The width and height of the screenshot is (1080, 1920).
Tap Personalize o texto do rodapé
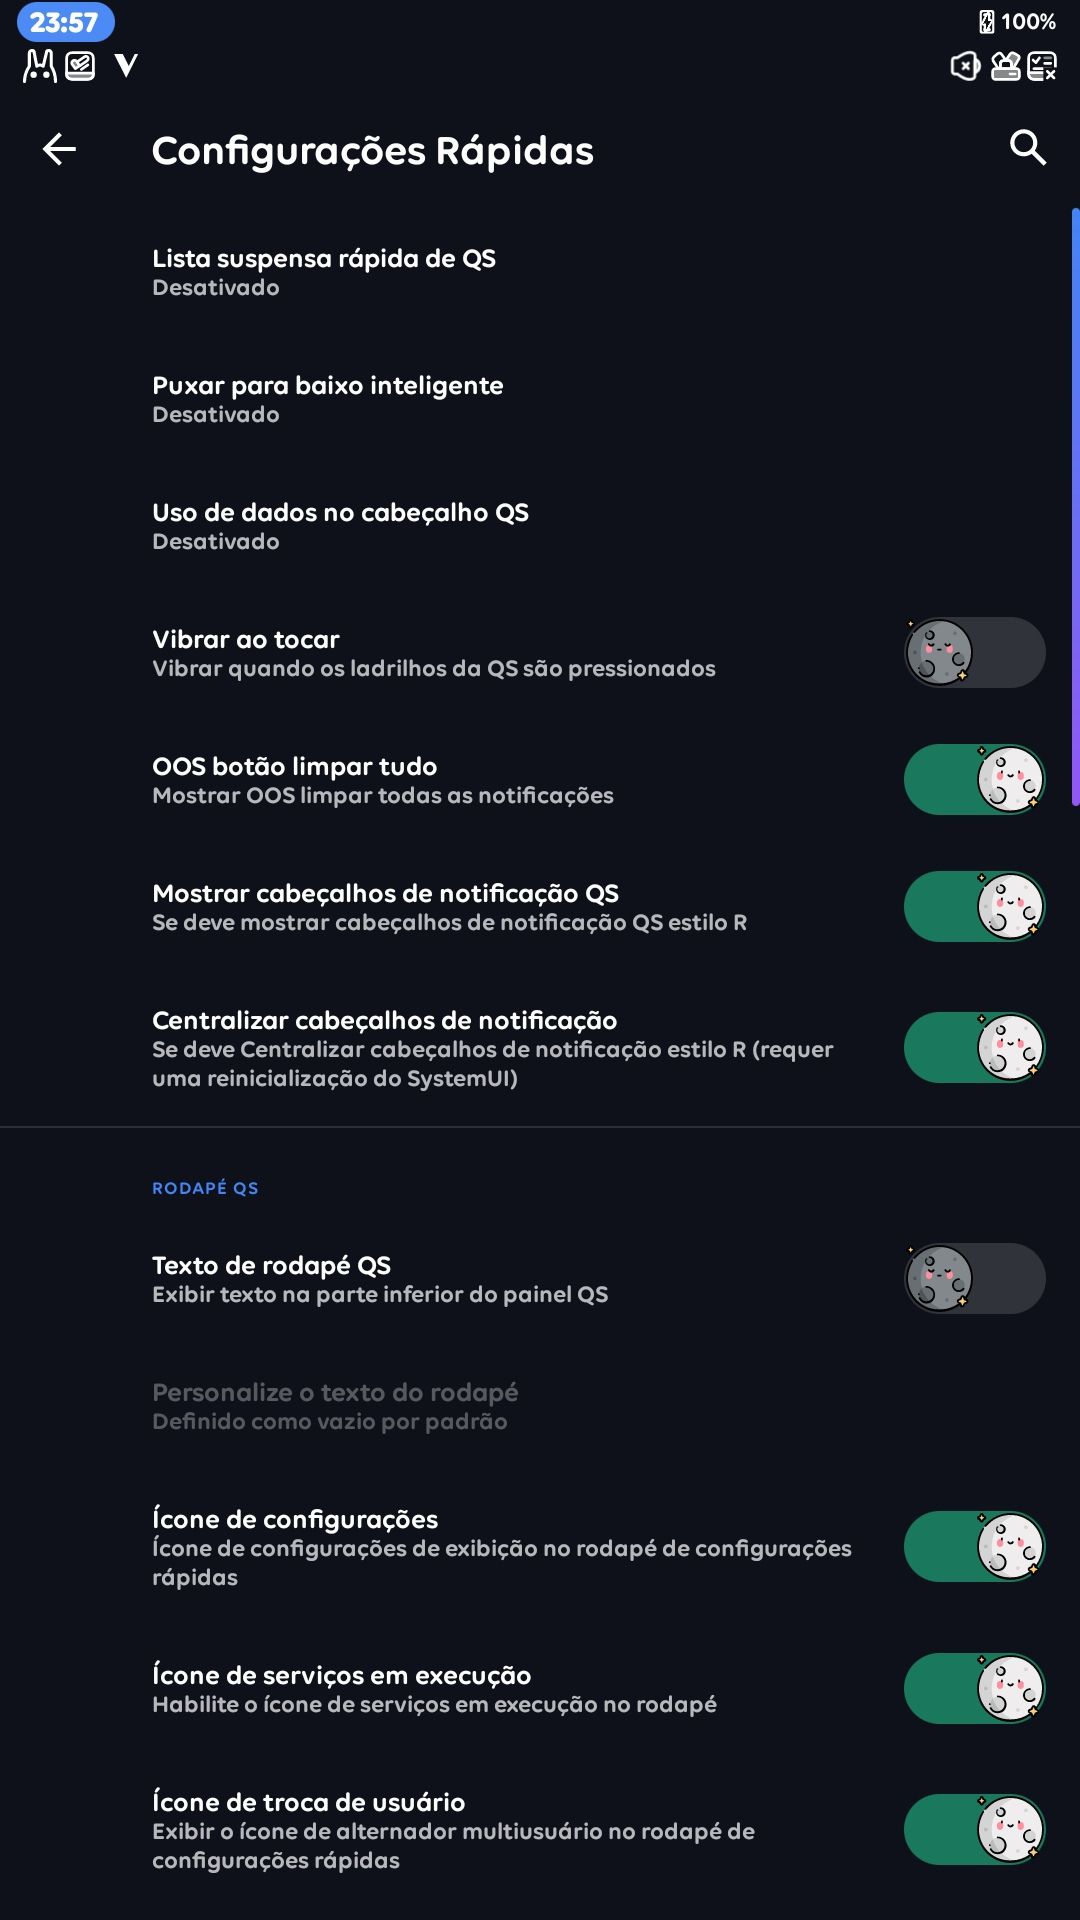pyautogui.click(x=335, y=1406)
